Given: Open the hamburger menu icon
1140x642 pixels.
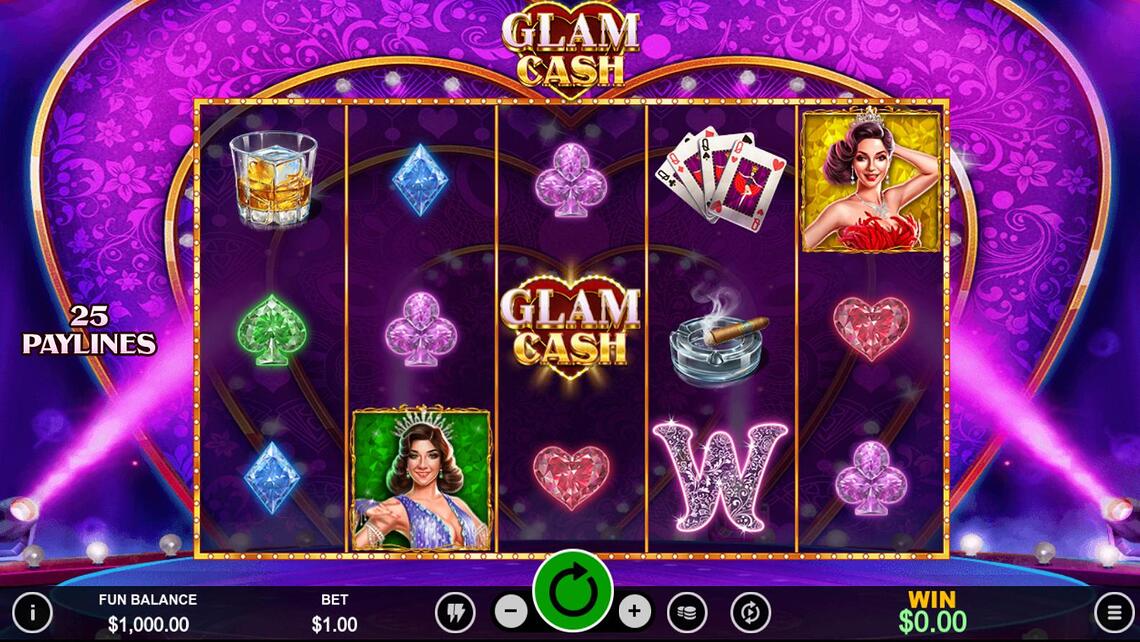Looking at the screenshot, I should 1114,613.
